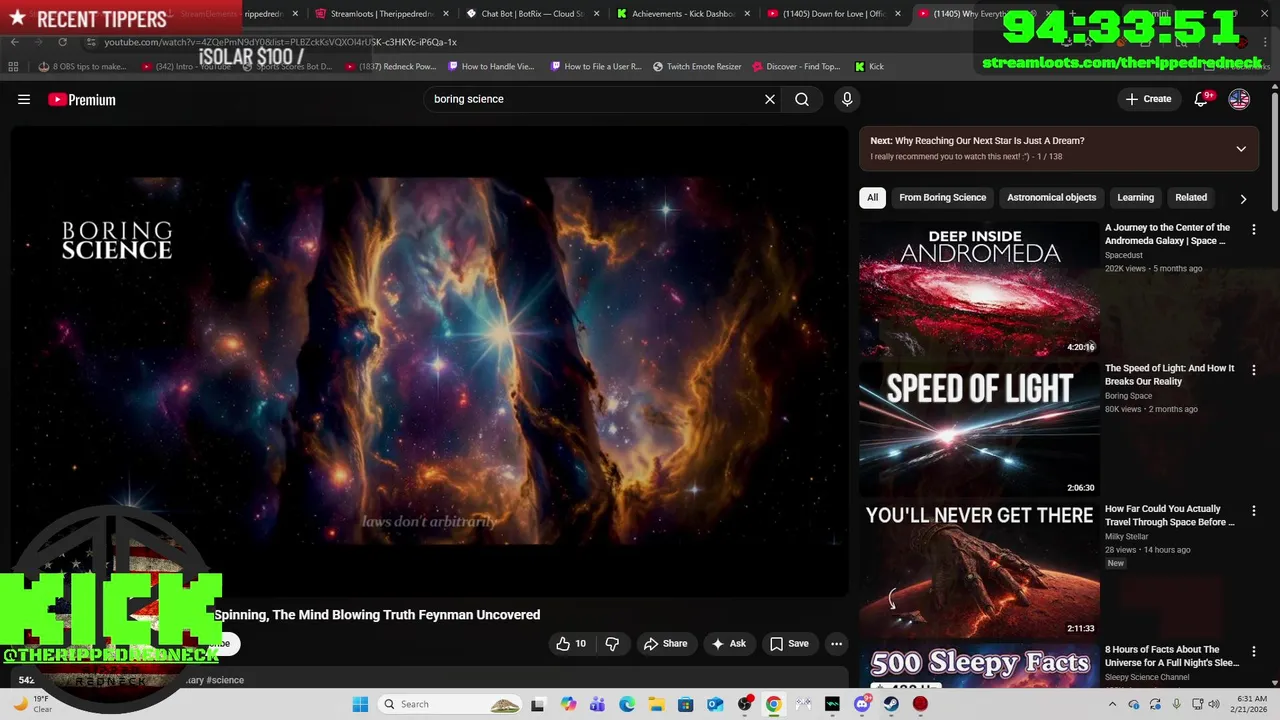This screenshot has width=1280, height=720.
Task: Open Andromeda Galaxy video title
Action: [1167, 234]
